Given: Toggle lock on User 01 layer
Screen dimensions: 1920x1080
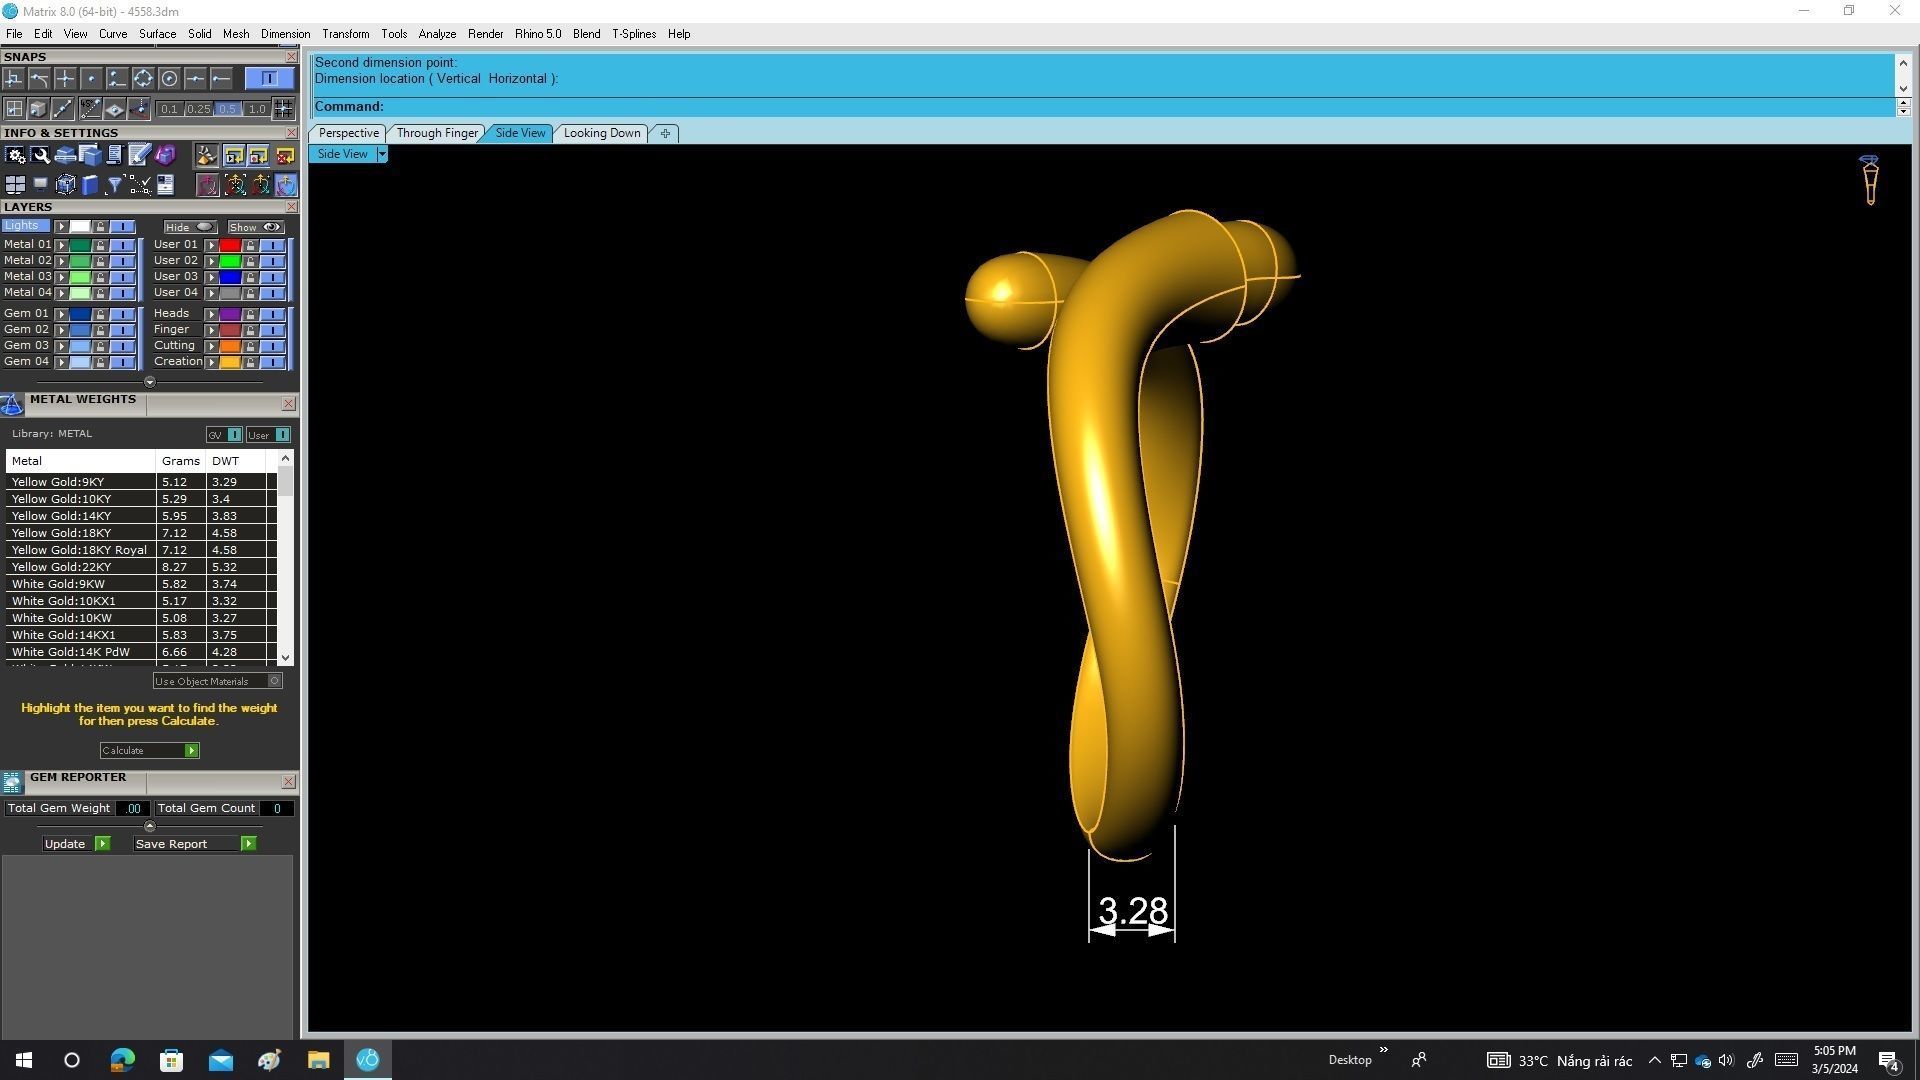Looking at the screenshot, I should (x=250, y=245).
